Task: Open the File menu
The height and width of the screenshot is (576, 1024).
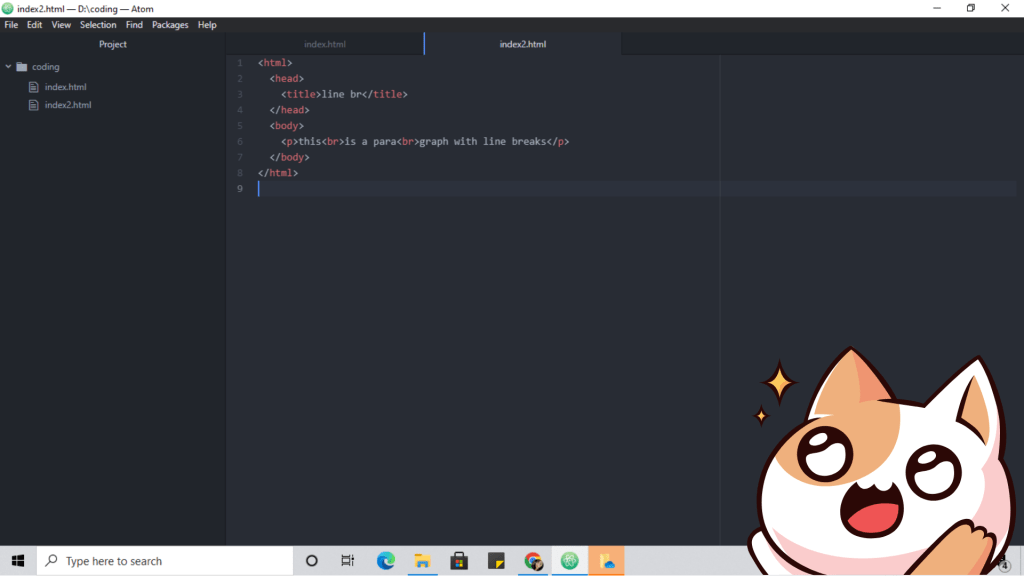Action: pos(11,25)
